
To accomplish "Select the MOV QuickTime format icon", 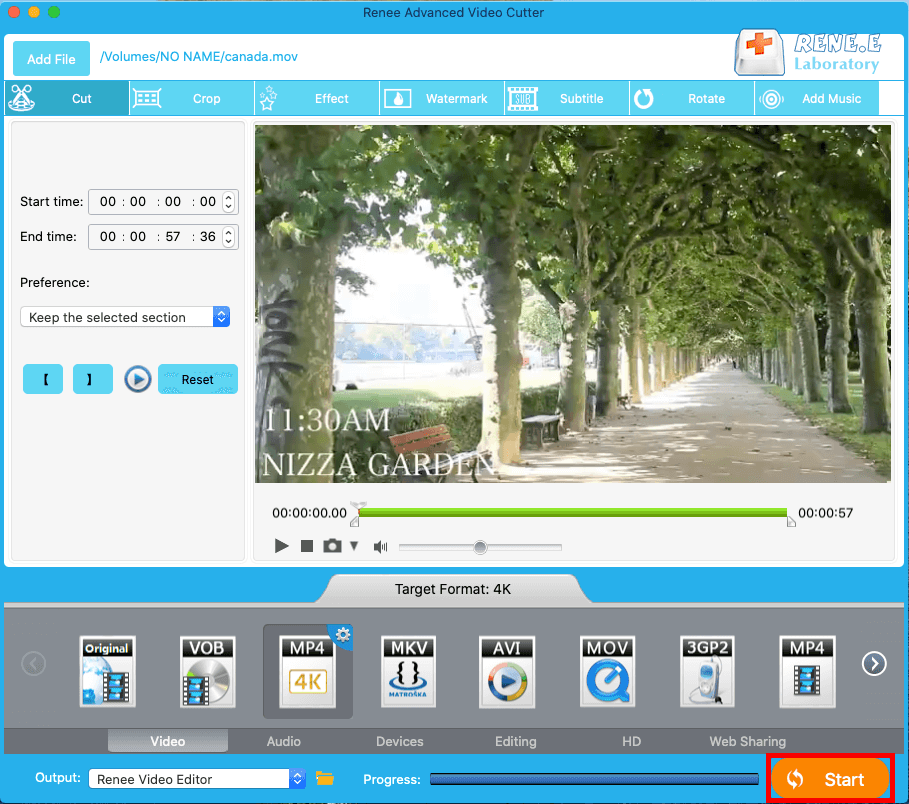I will click(x=607, y=671).
